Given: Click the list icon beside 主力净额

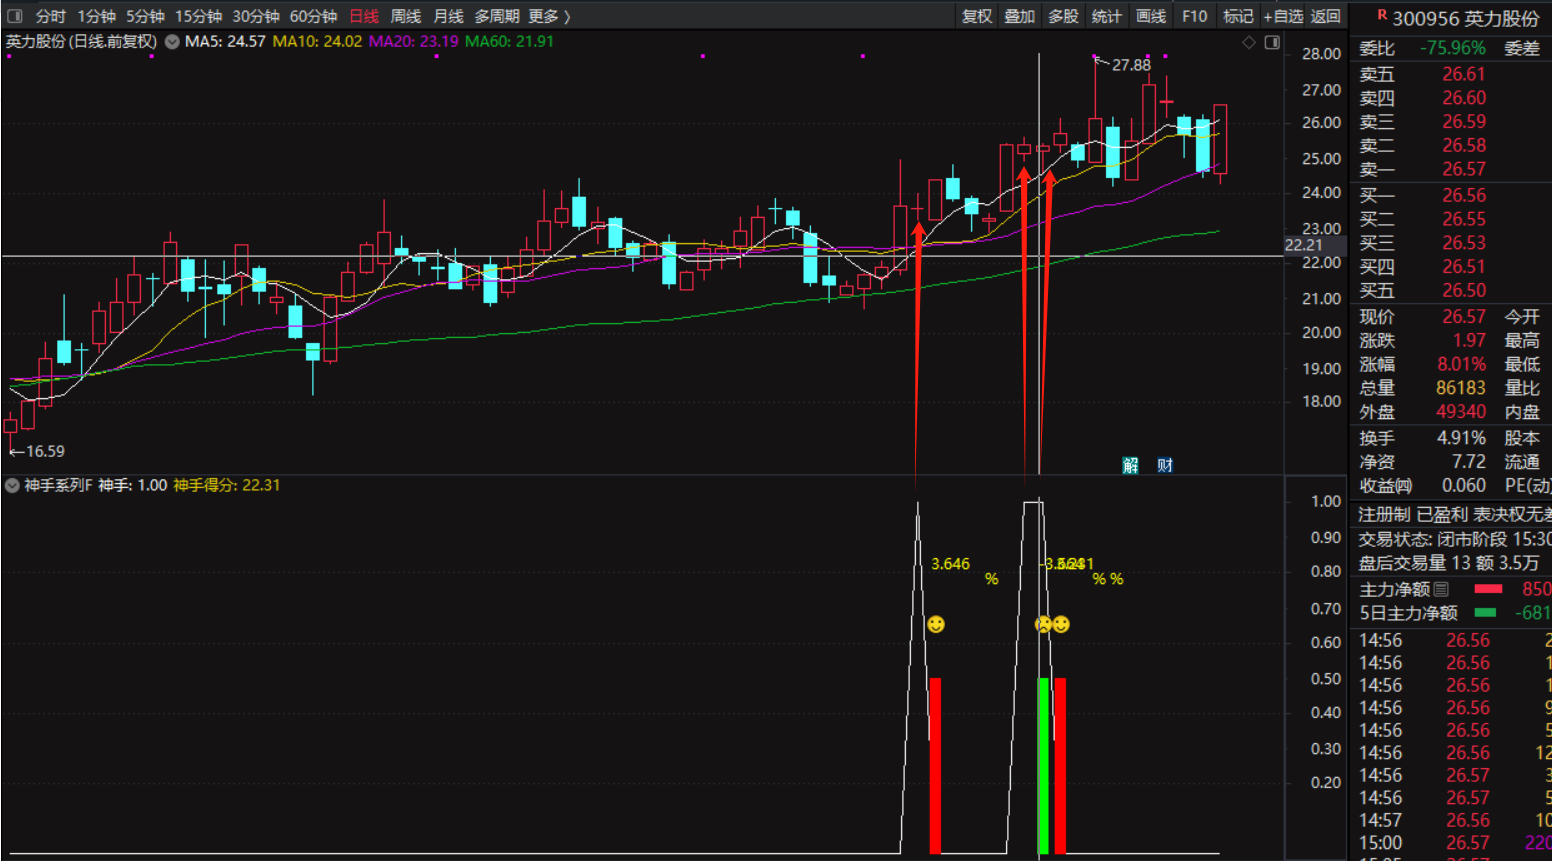Looking at the screenshot, I should 1441,589.
